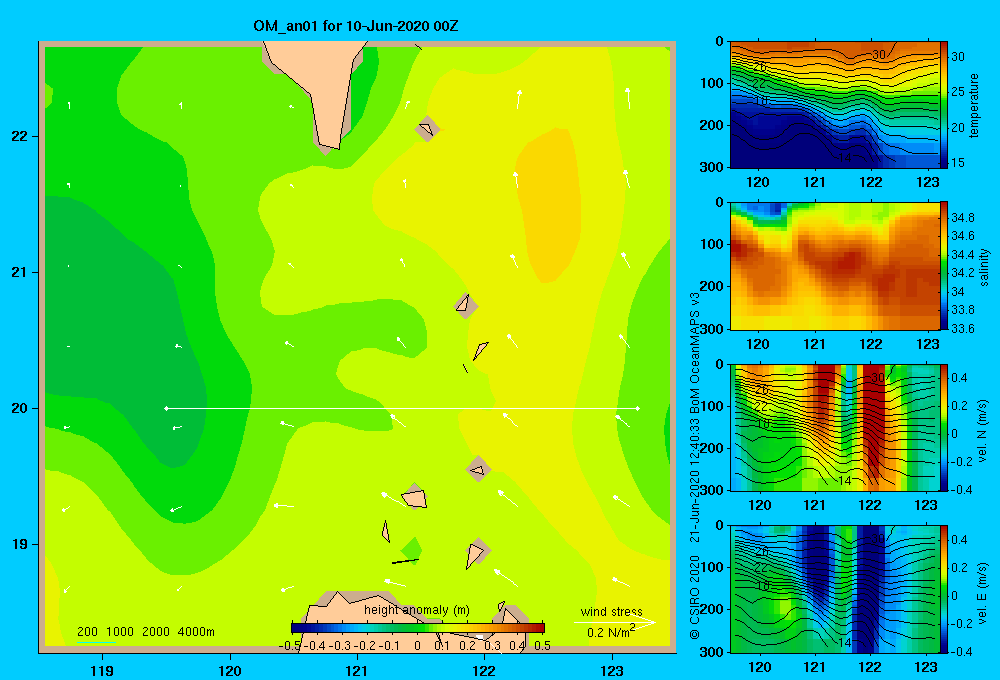The width and height of the screenshot is (1000, 680).
Task: Click the west endpoint of the transect line
Action: pyautogui.click(x=166, y=408)
